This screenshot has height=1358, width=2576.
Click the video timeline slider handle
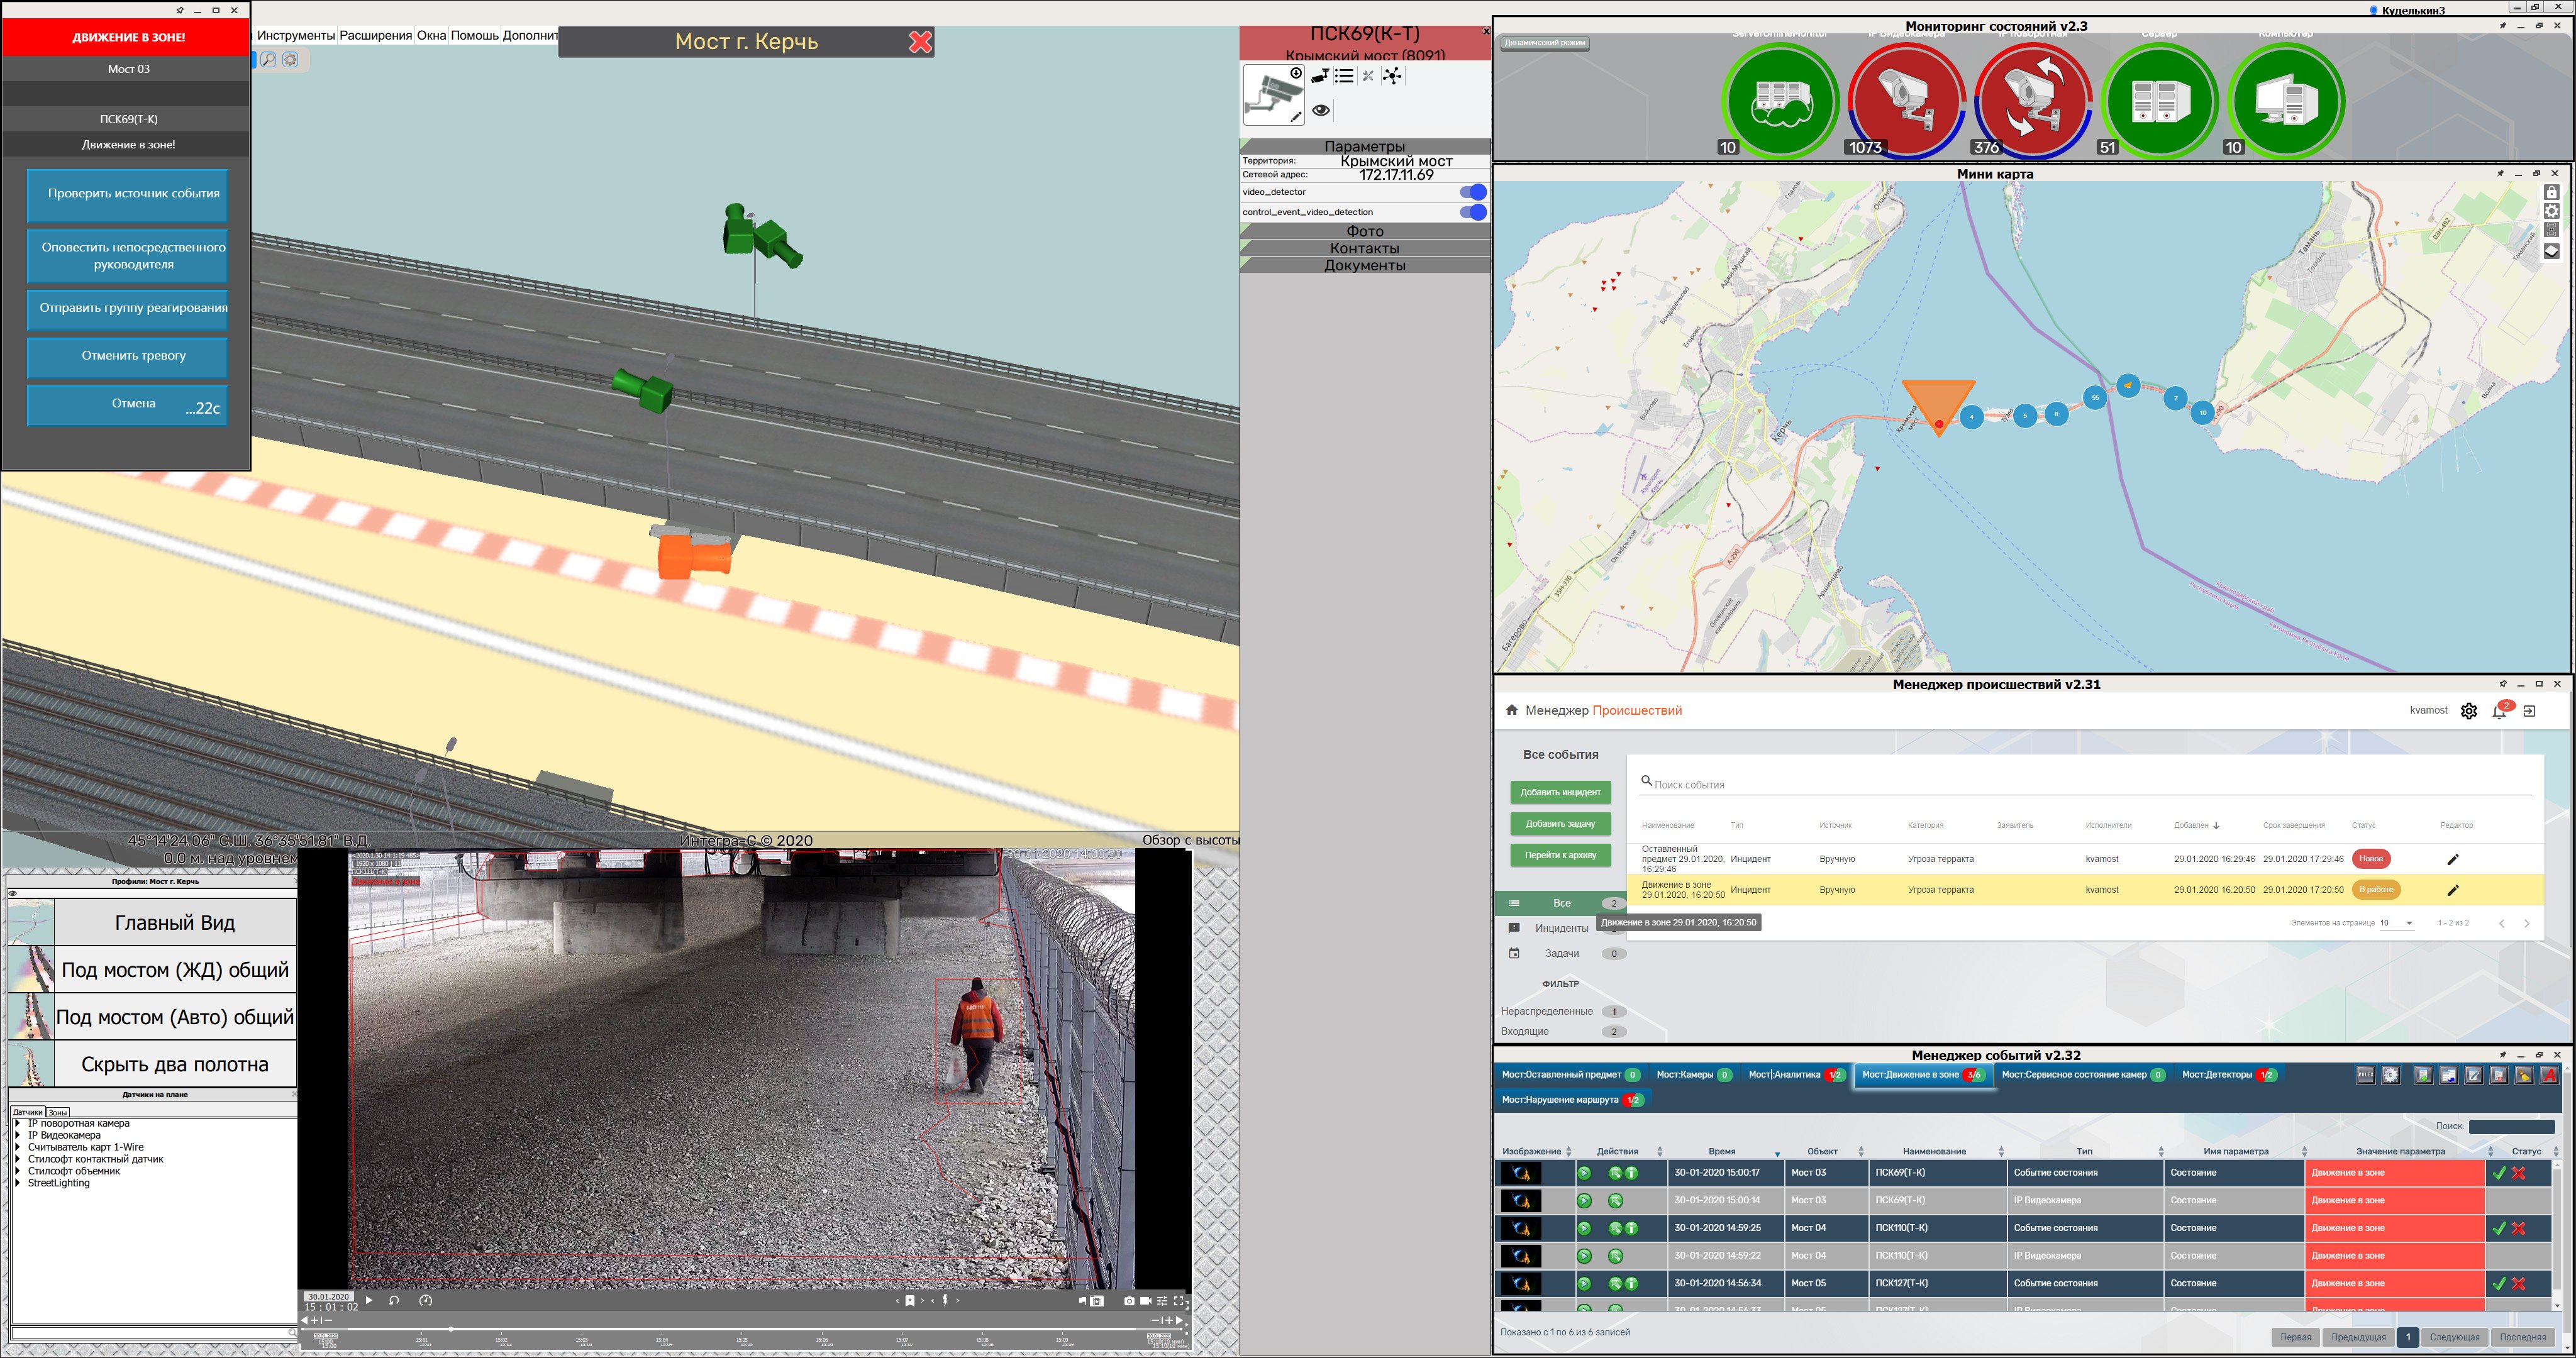(451, 1328)
